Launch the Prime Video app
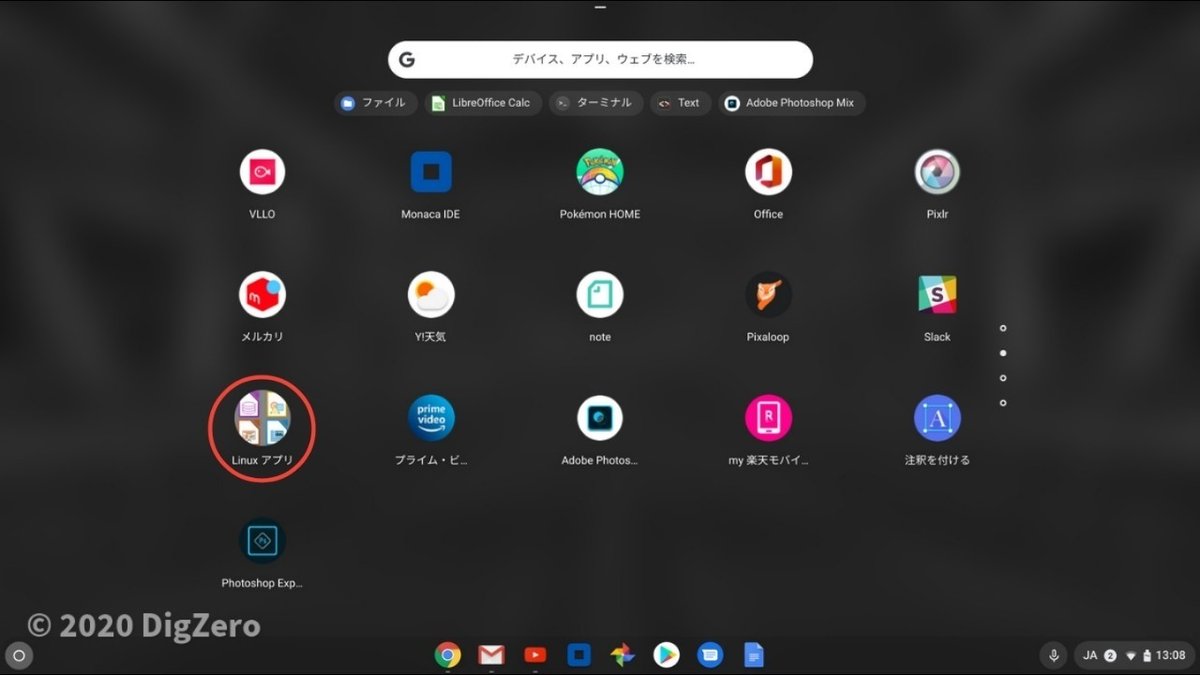This screenshot has width=1200, height=675. (x=431, y=418)
